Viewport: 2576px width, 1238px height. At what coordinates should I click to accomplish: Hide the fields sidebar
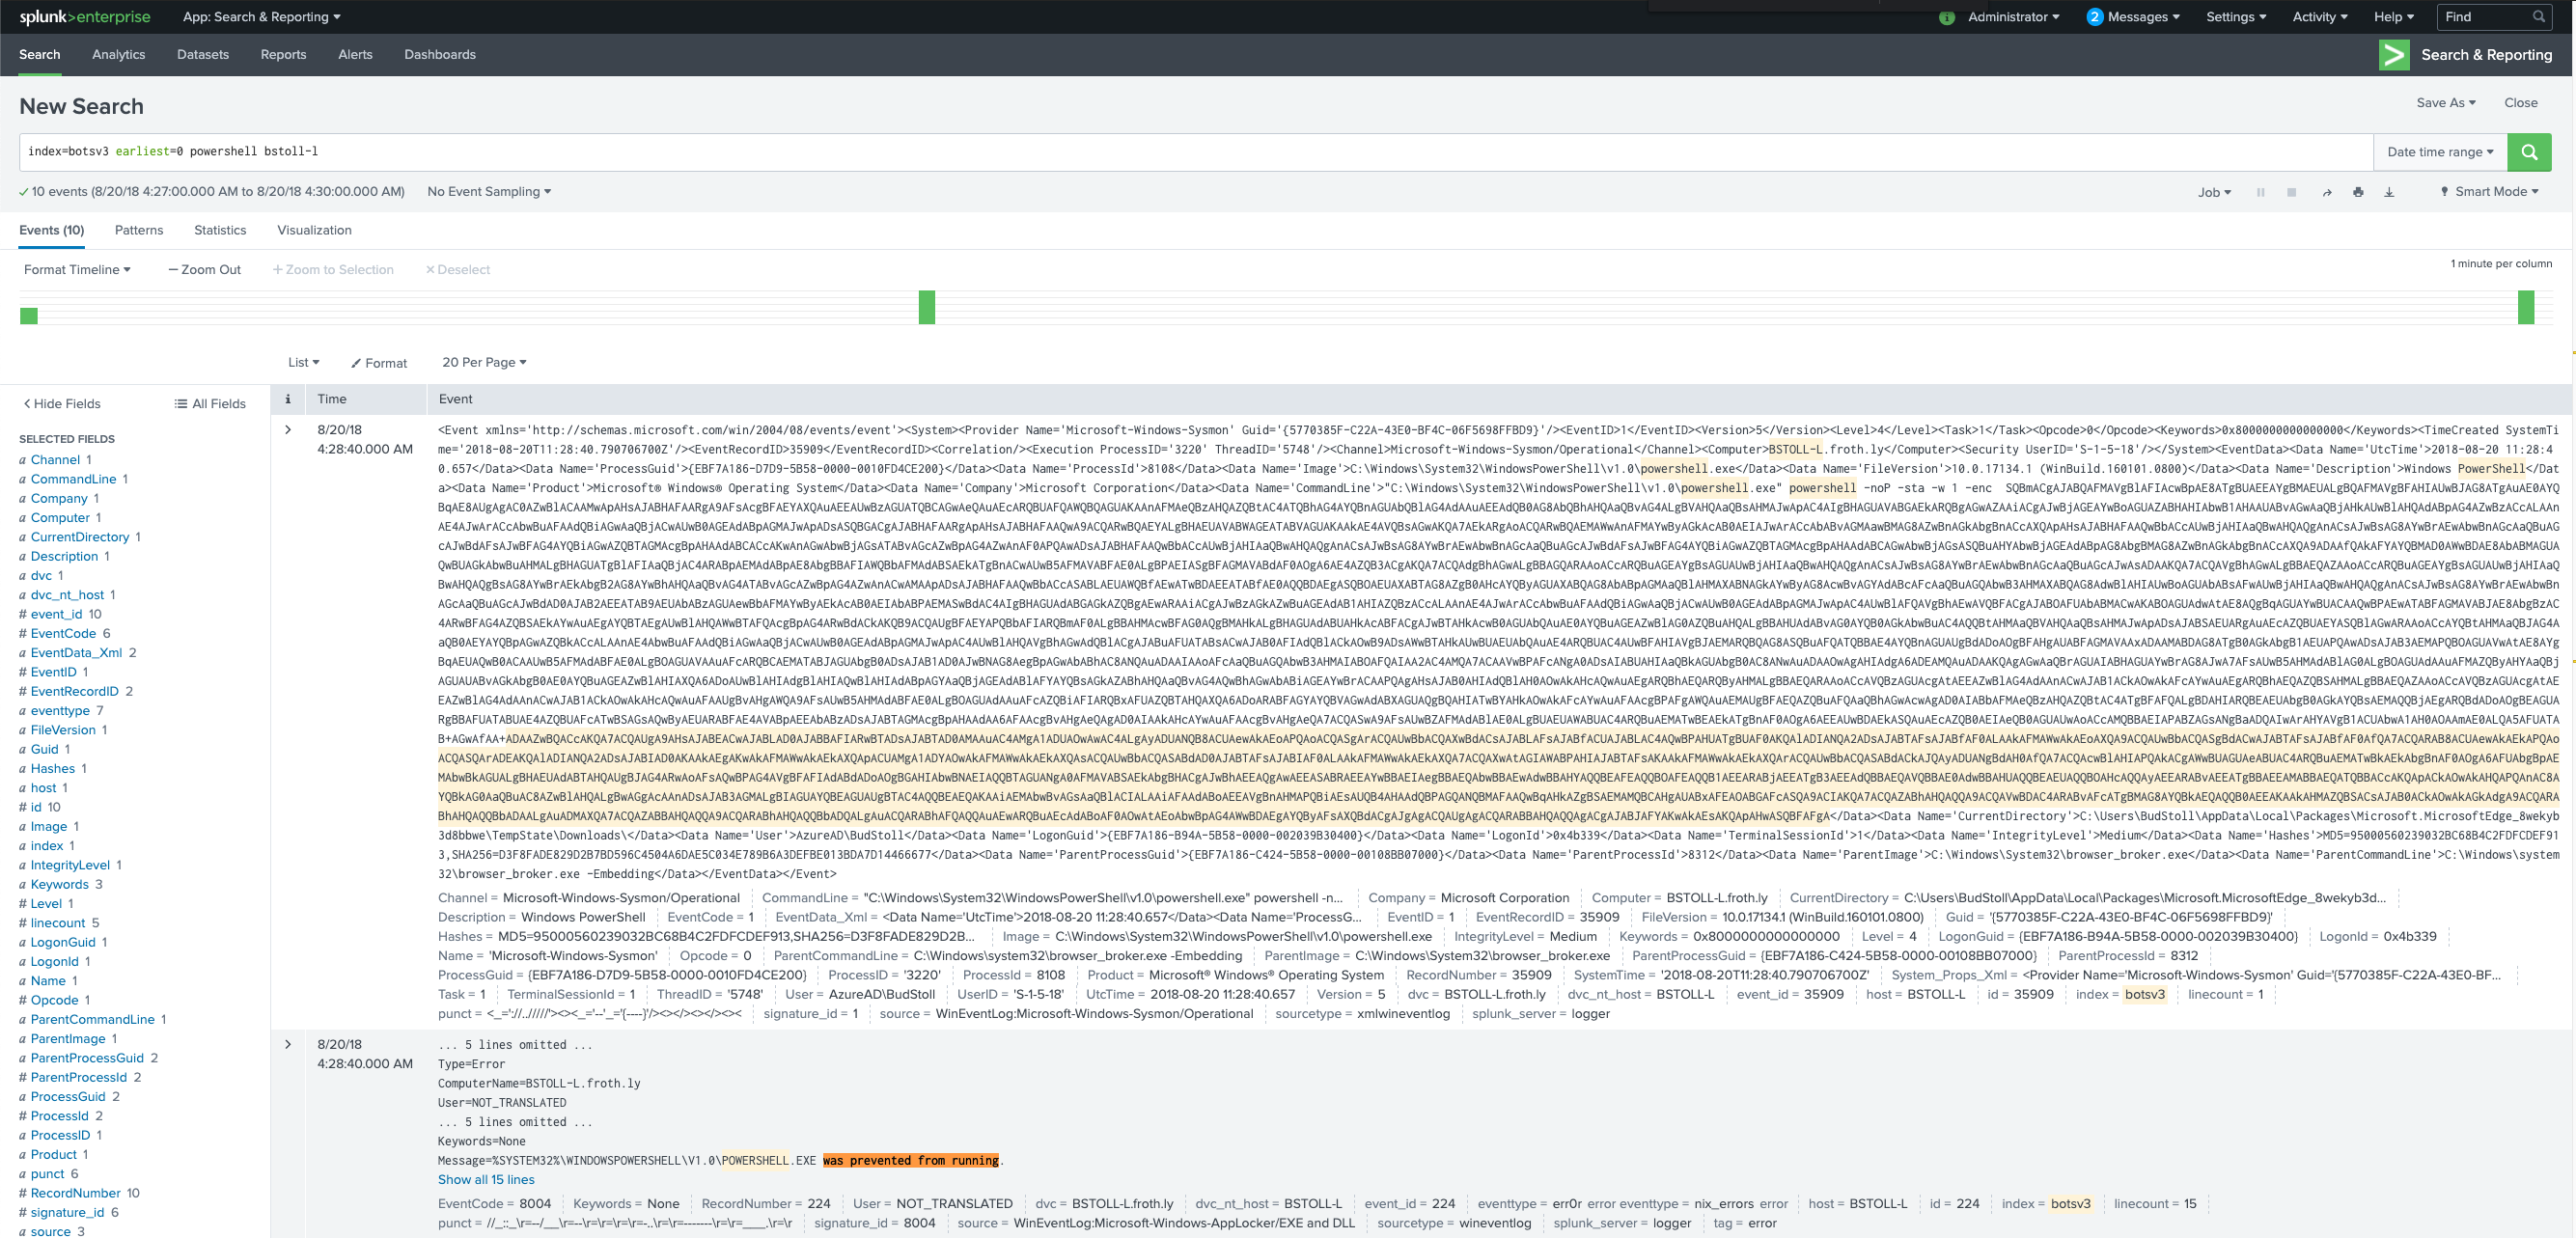point(62,404)
